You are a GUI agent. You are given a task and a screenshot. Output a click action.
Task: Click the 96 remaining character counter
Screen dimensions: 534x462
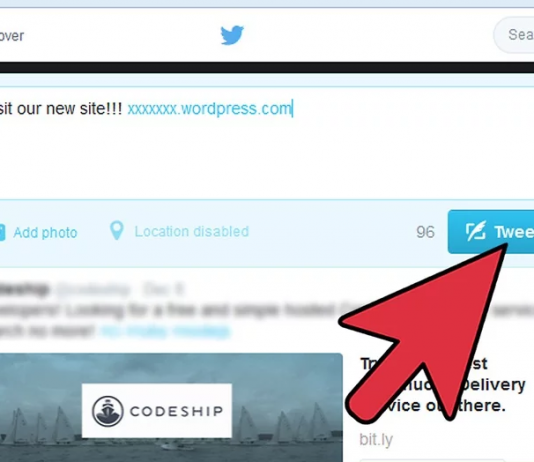pyautogui.click(x=425, y=232)
